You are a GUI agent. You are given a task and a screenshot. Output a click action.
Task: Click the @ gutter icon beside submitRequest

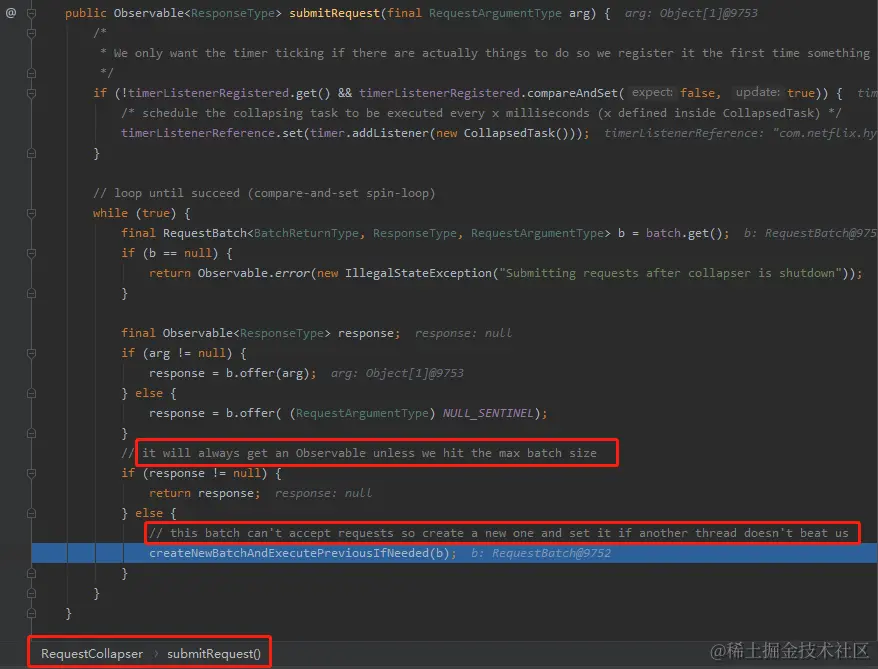point(11,12)
